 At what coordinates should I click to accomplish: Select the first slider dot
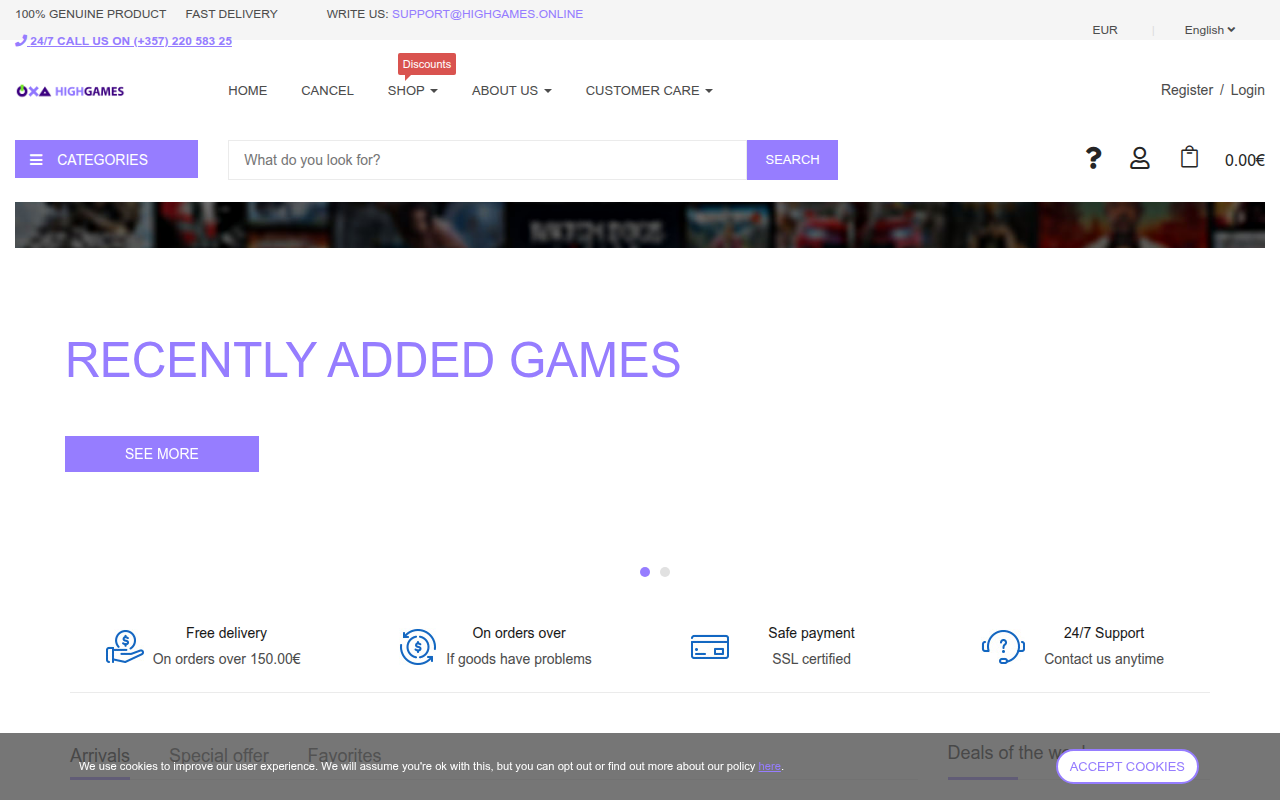[645, 572]
